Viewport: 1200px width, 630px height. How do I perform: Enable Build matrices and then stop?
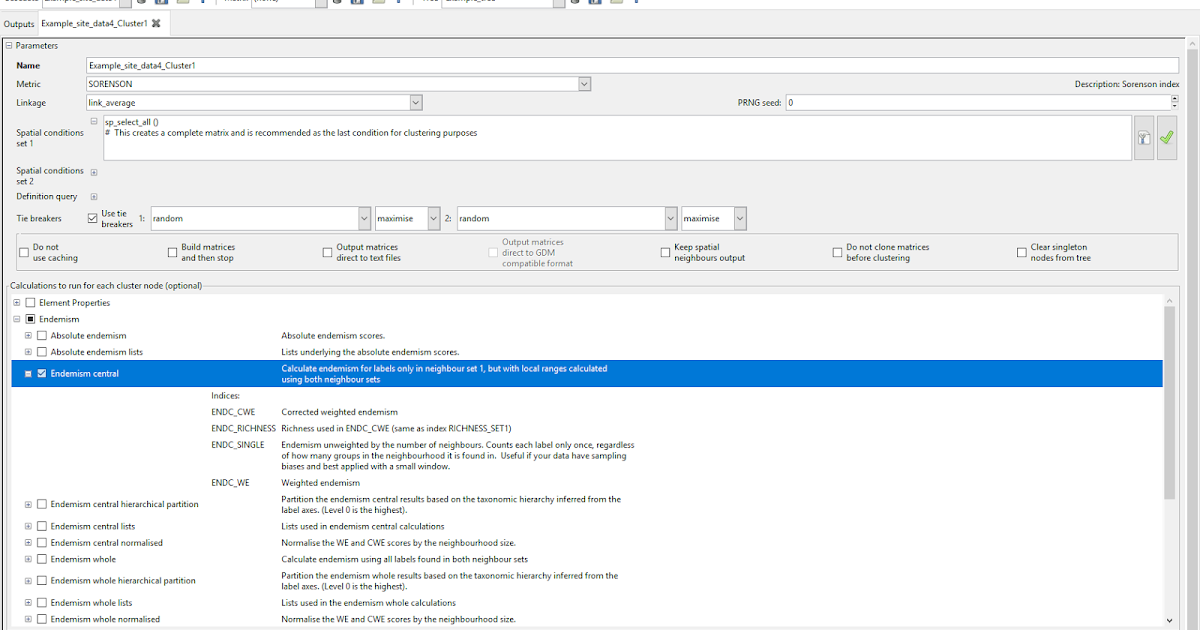coord(172,252)
